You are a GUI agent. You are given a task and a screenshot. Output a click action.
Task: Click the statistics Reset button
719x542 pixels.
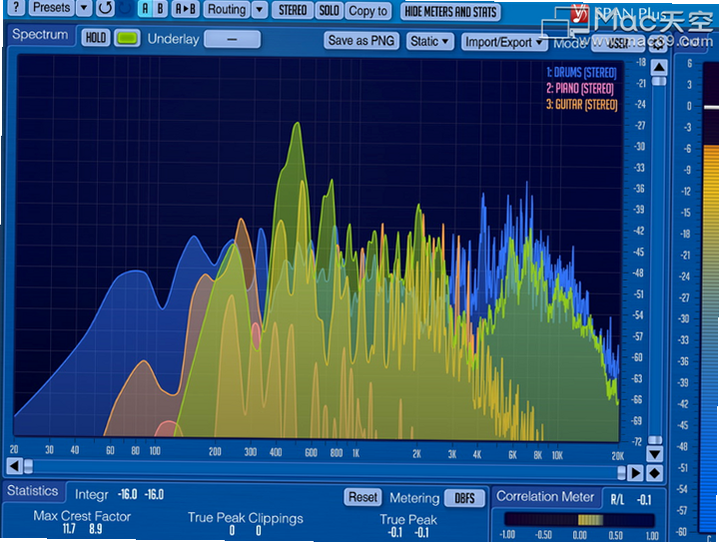363,497
